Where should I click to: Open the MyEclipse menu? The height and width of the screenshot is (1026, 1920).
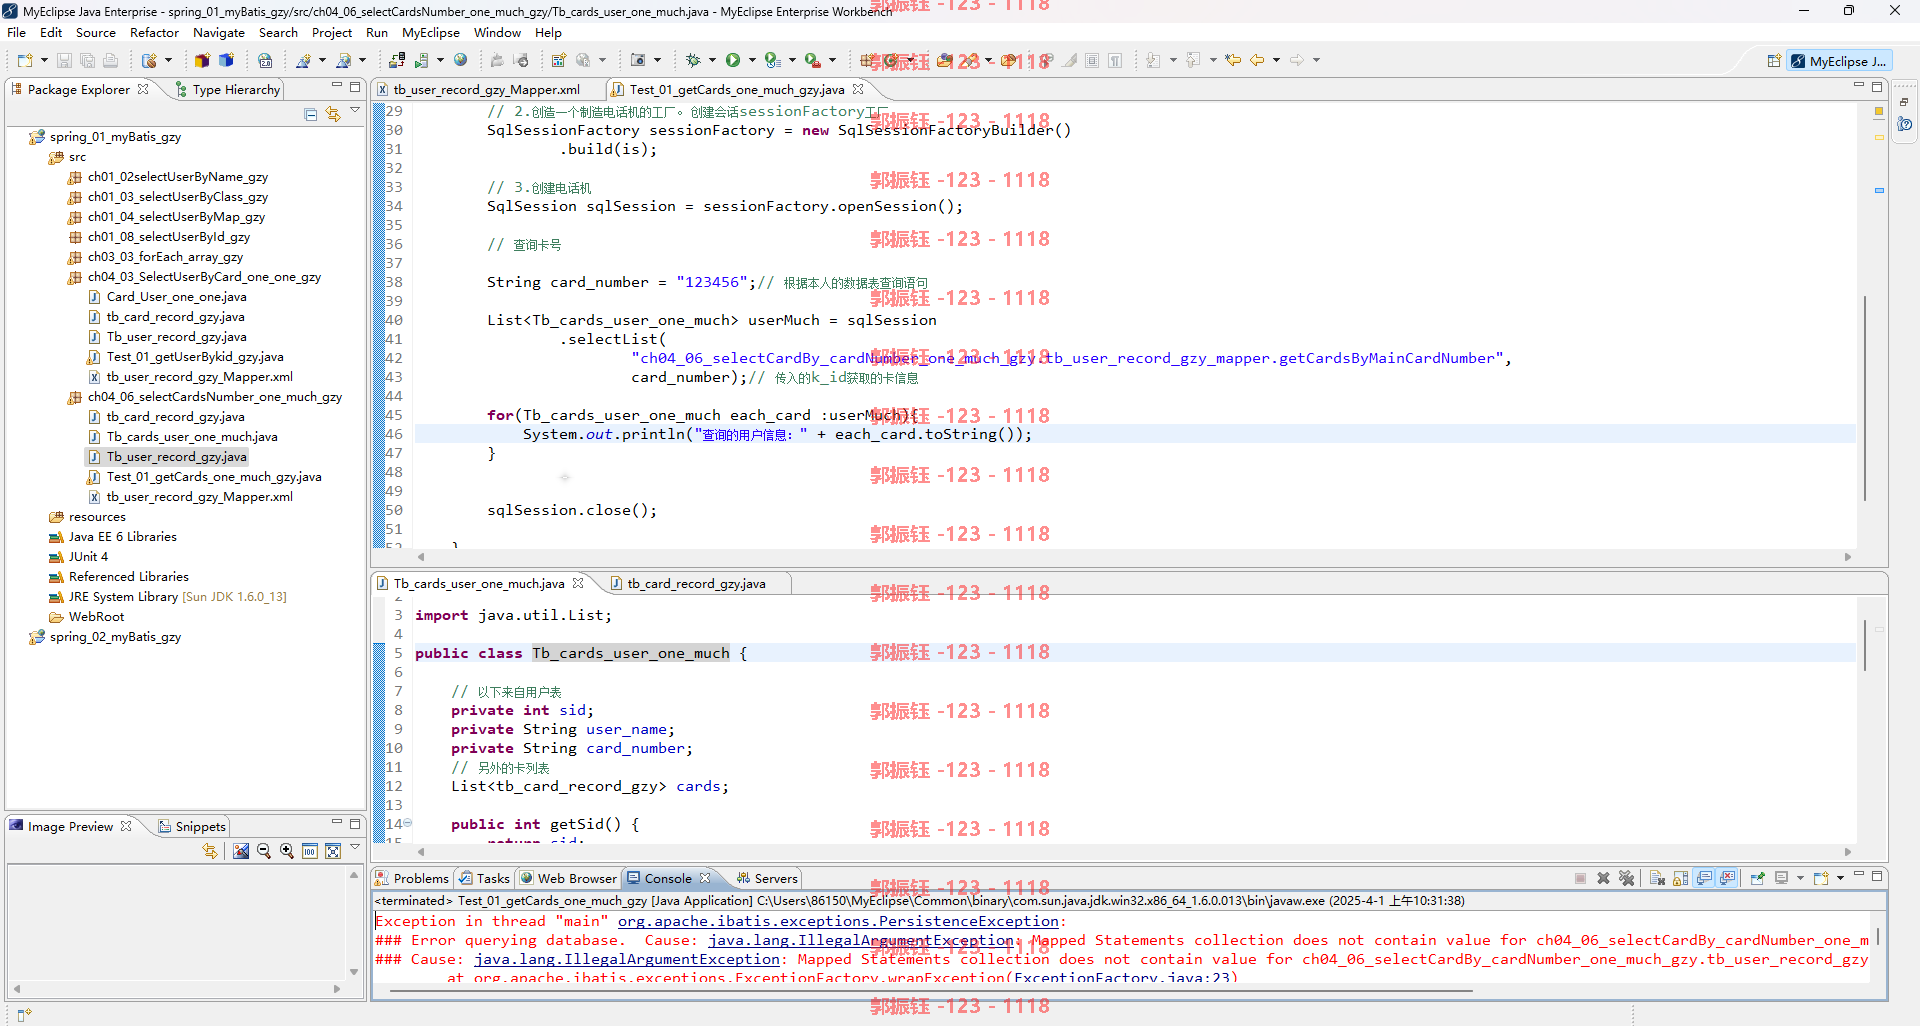point(431,33)
